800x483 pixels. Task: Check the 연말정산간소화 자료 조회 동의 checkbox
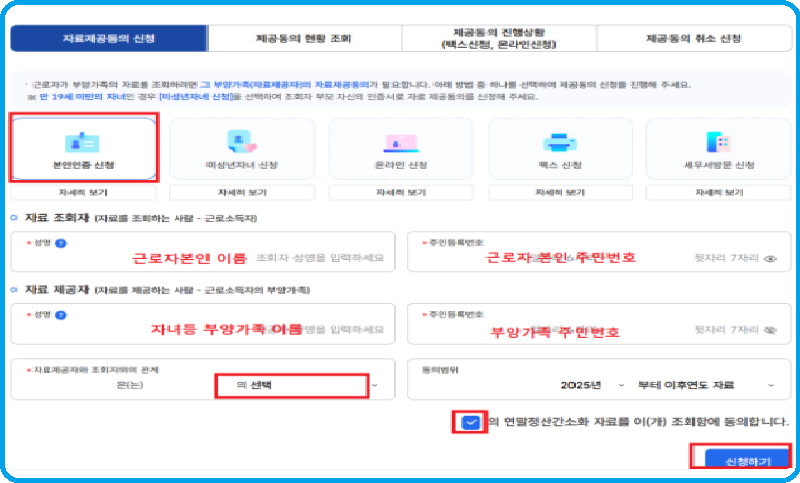(x=469, y=422)
